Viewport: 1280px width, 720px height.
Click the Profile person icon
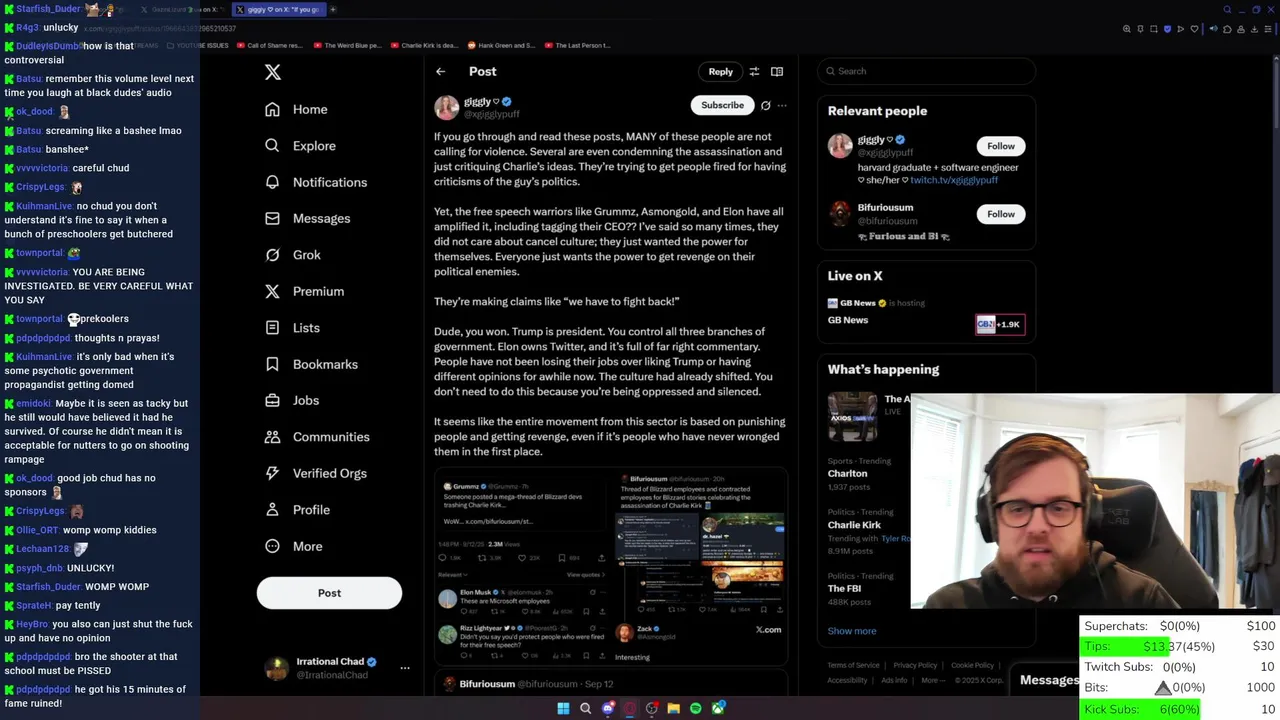pos(272,510)
